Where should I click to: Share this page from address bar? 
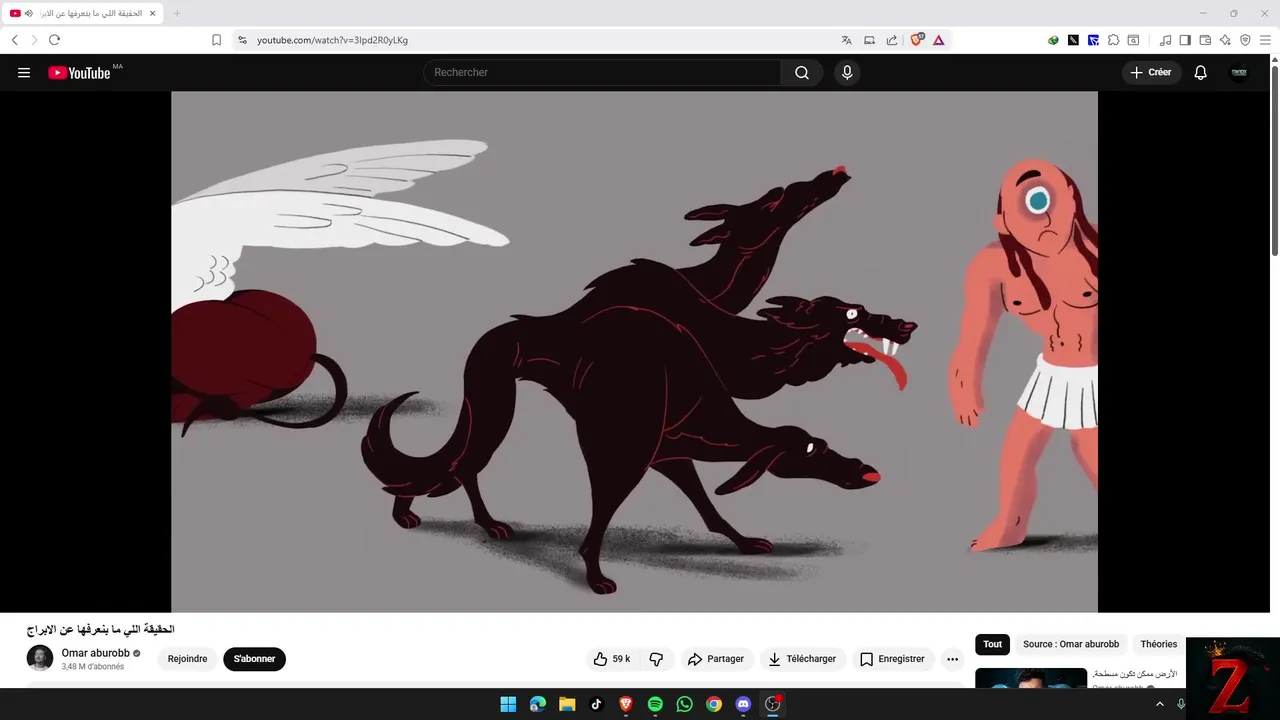891,40
